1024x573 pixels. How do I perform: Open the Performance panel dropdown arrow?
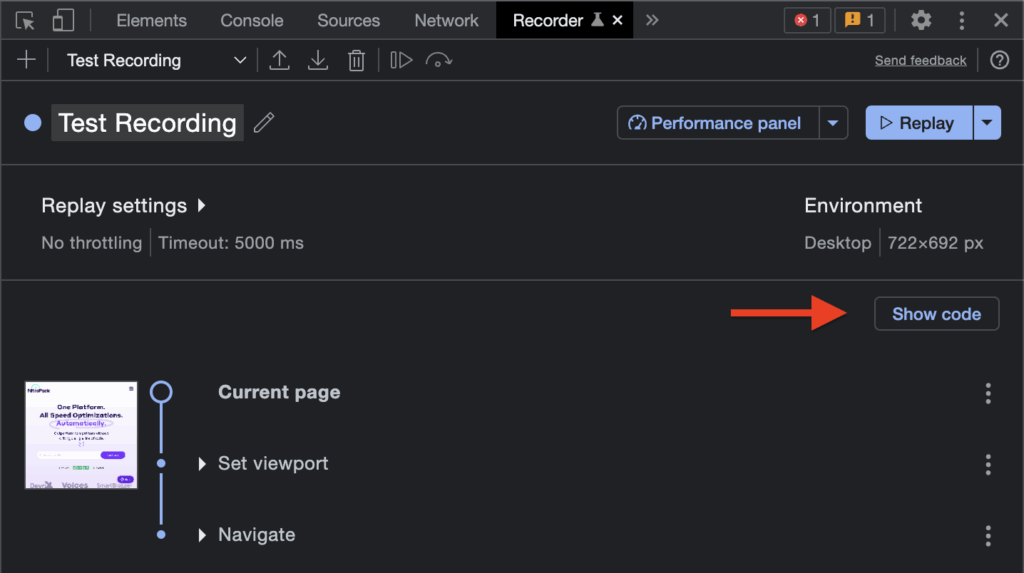[x=833, y=123]
